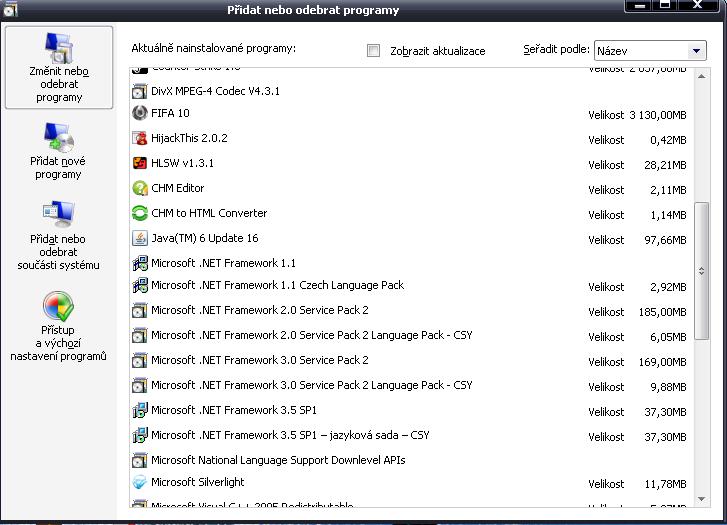The image size is (727, 525).
Task: Click the 11,78MB size value
Action: click(x=665, y=484)
